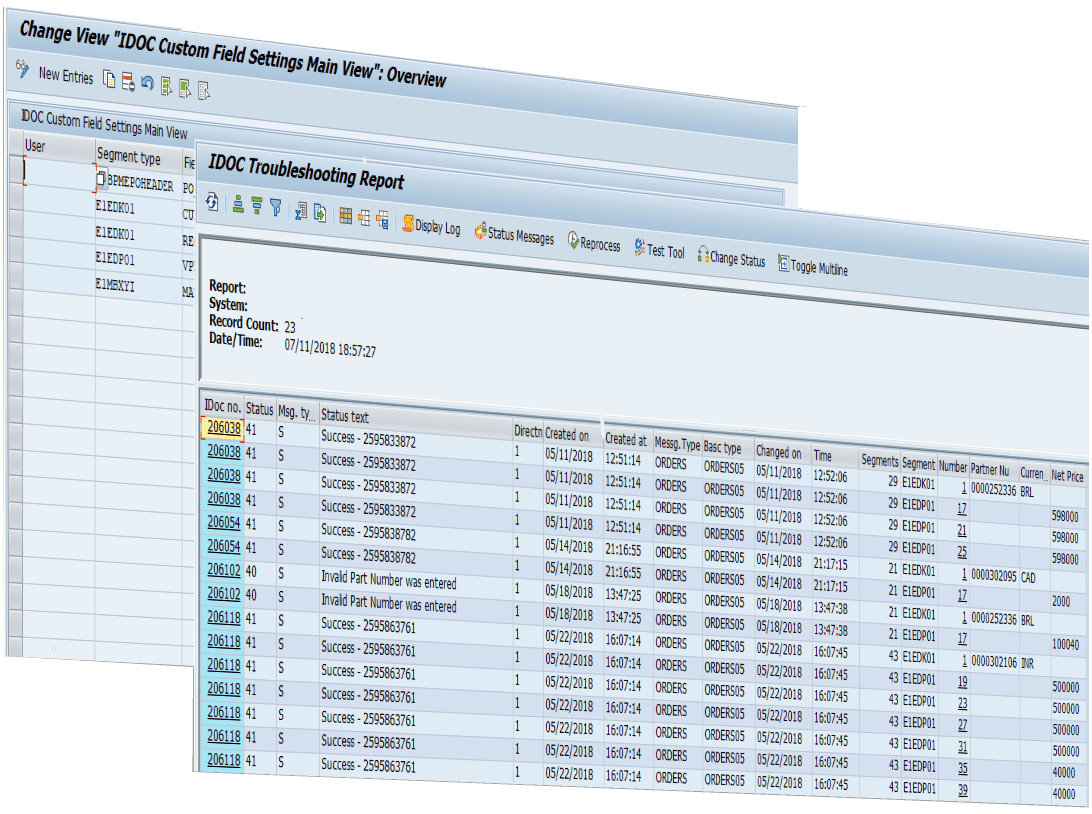Viewport: 1092px width, 814px height.
Task: Click the Segments column header
Action: coord(880,460)
